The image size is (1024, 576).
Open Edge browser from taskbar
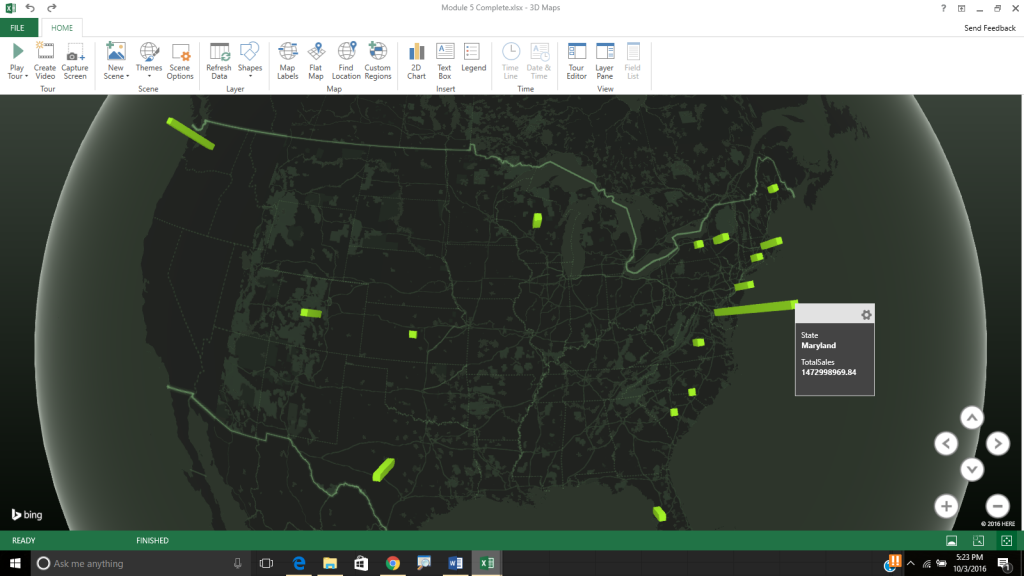[x=299, y=563]
